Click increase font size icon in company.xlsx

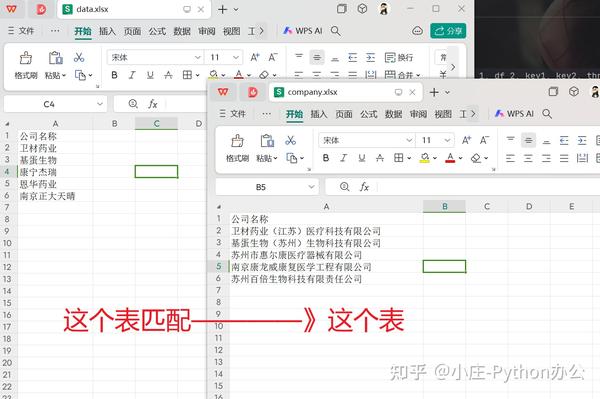pyautogui.click(x=466, y=140)
